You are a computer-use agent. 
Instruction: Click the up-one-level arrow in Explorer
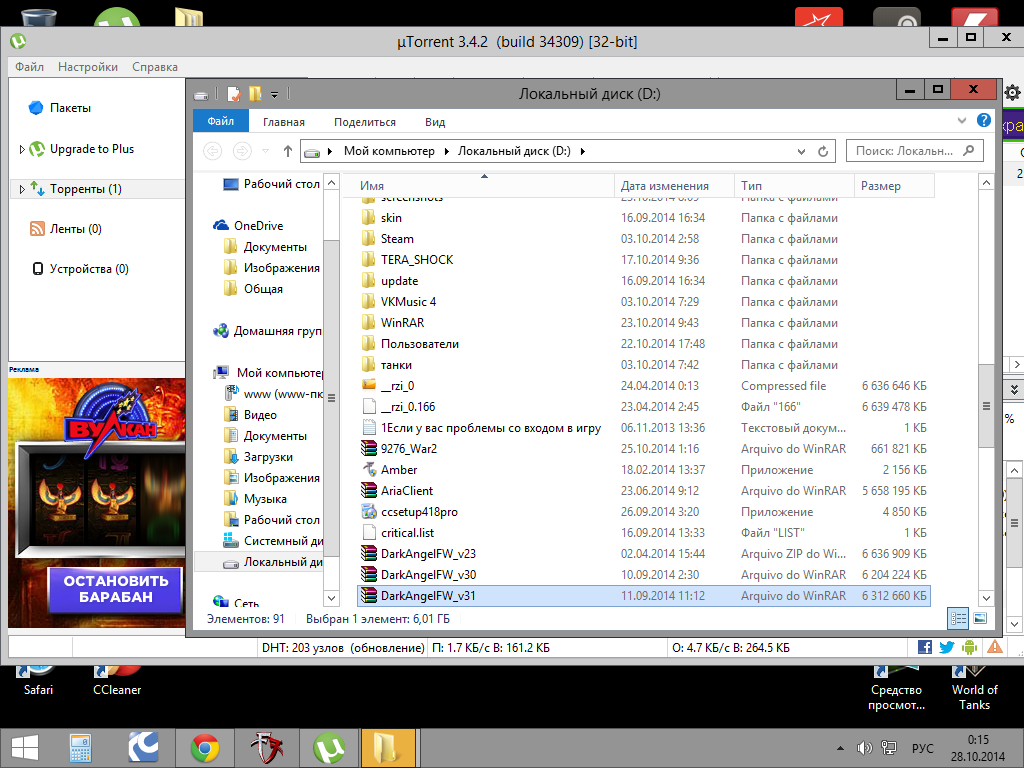coord(287,152)
